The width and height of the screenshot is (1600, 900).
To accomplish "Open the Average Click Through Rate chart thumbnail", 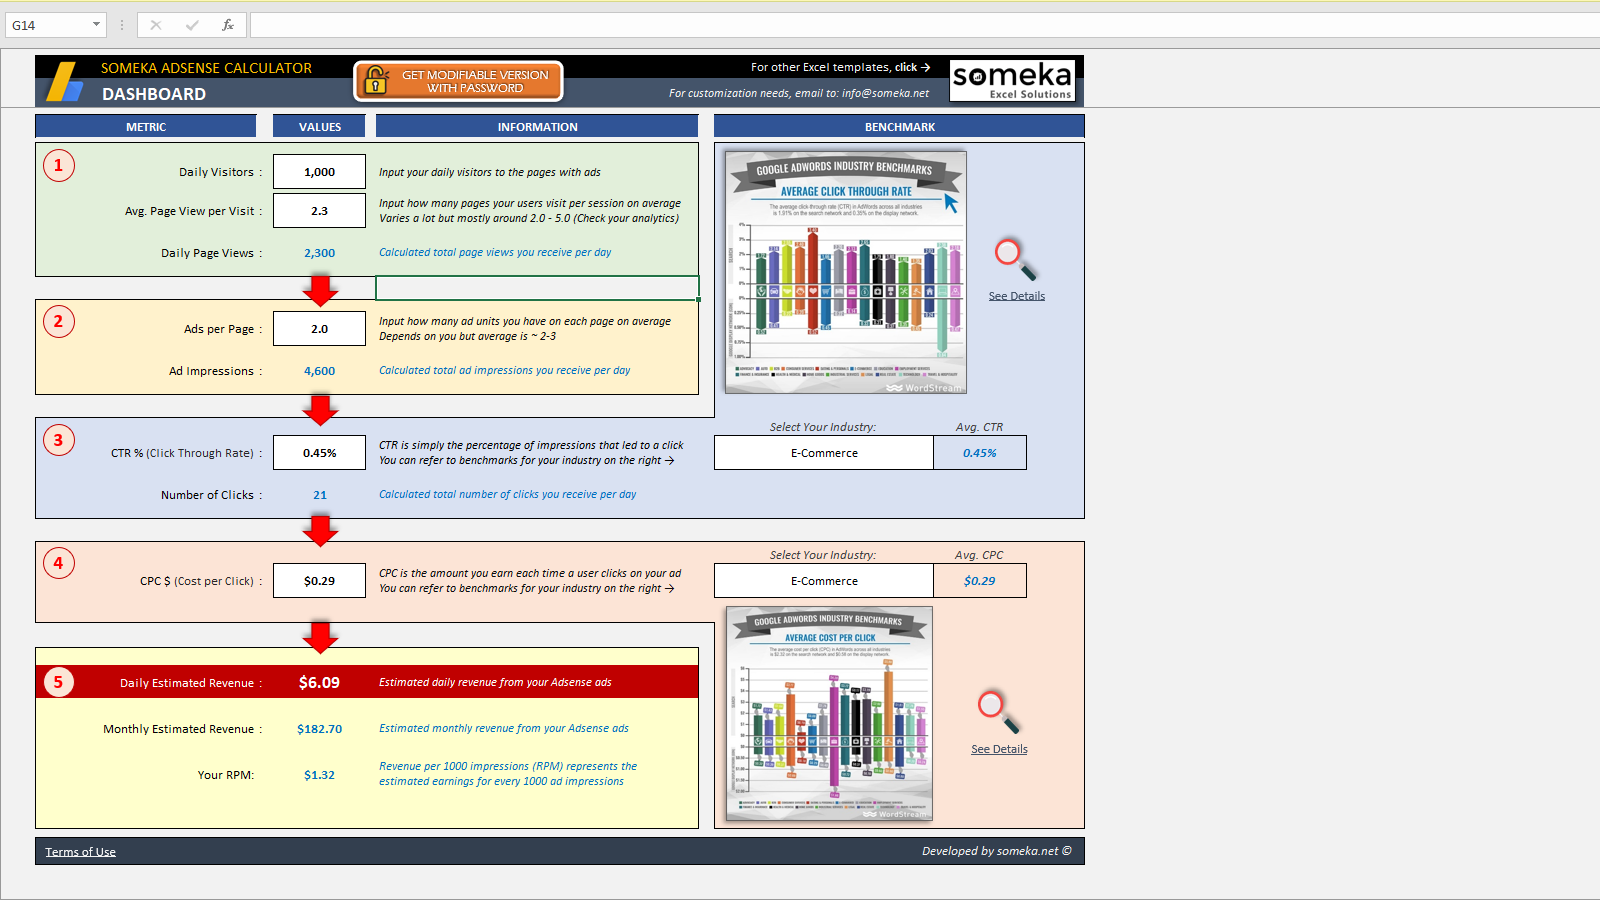I will (846, 272).
